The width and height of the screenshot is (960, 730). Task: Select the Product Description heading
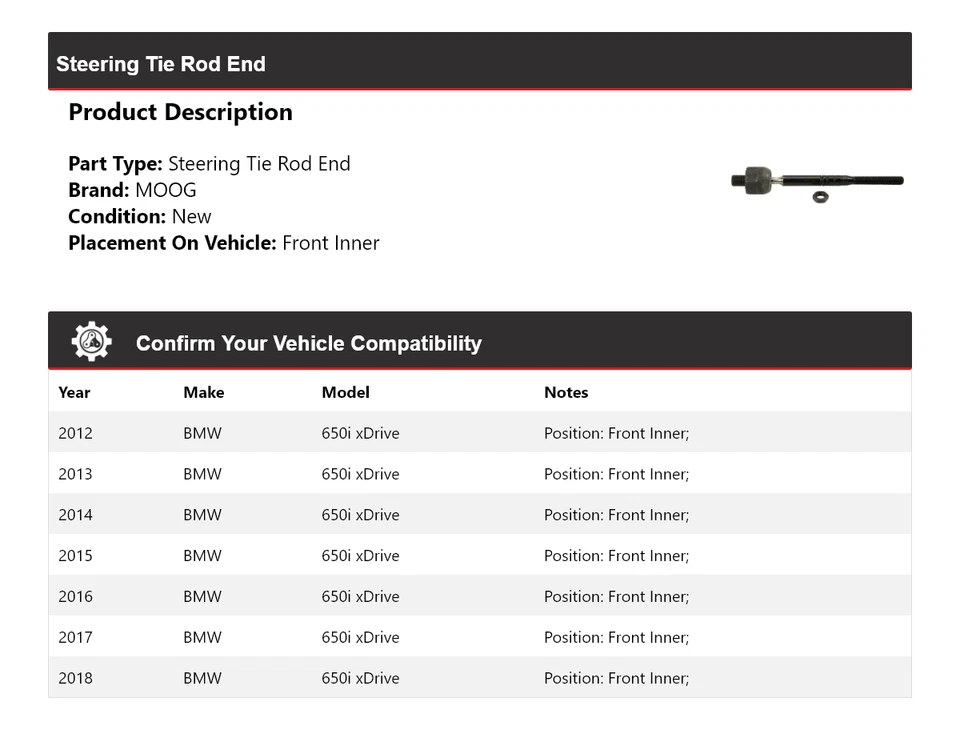pos(180,112)
